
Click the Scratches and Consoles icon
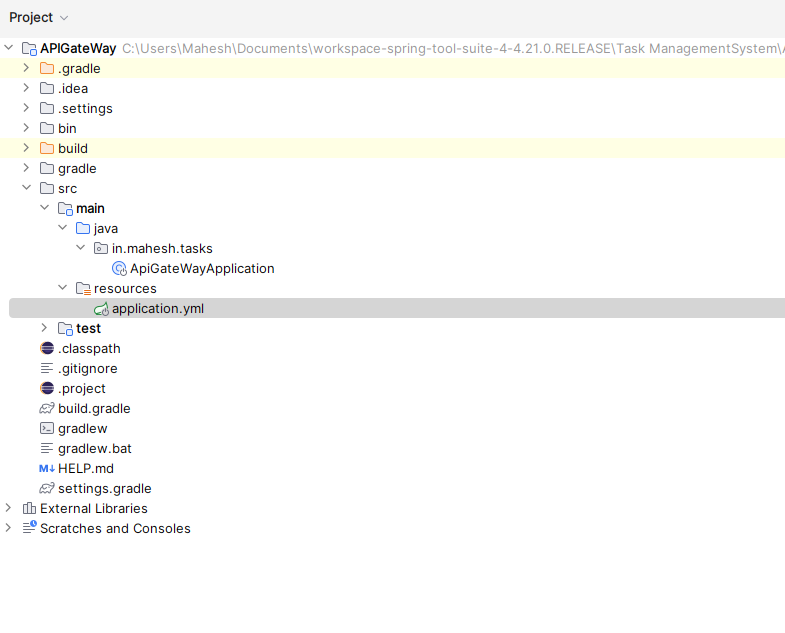pos(30,527)
